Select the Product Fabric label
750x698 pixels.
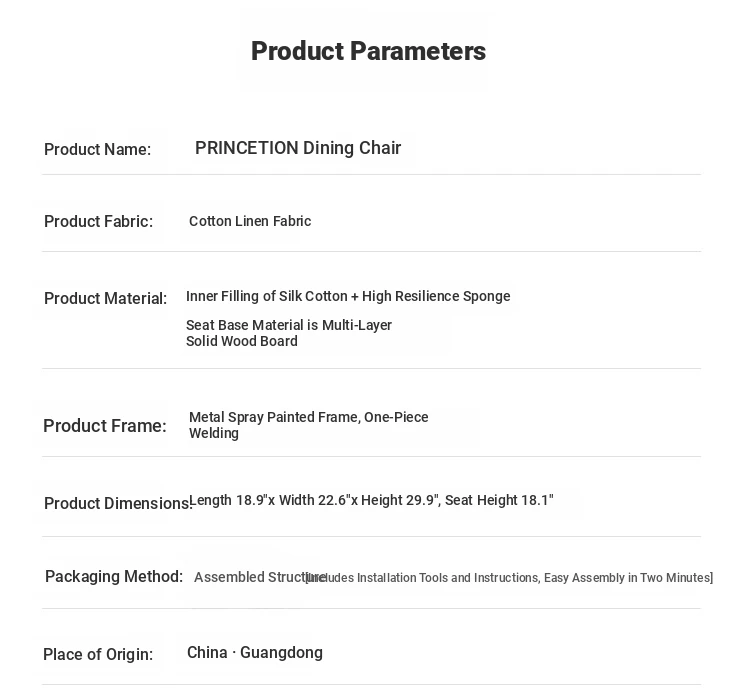(98, 222)
